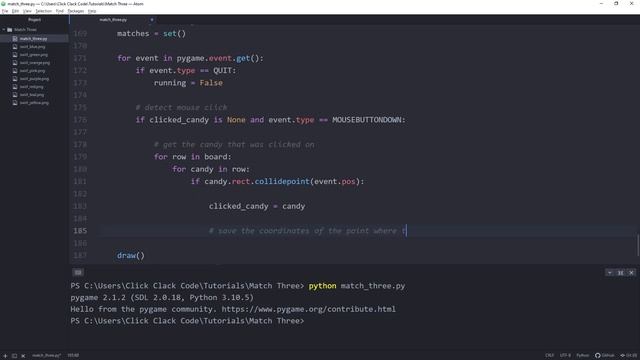
Task: Place the cursor on the draw() call
Action: (131, 256)
